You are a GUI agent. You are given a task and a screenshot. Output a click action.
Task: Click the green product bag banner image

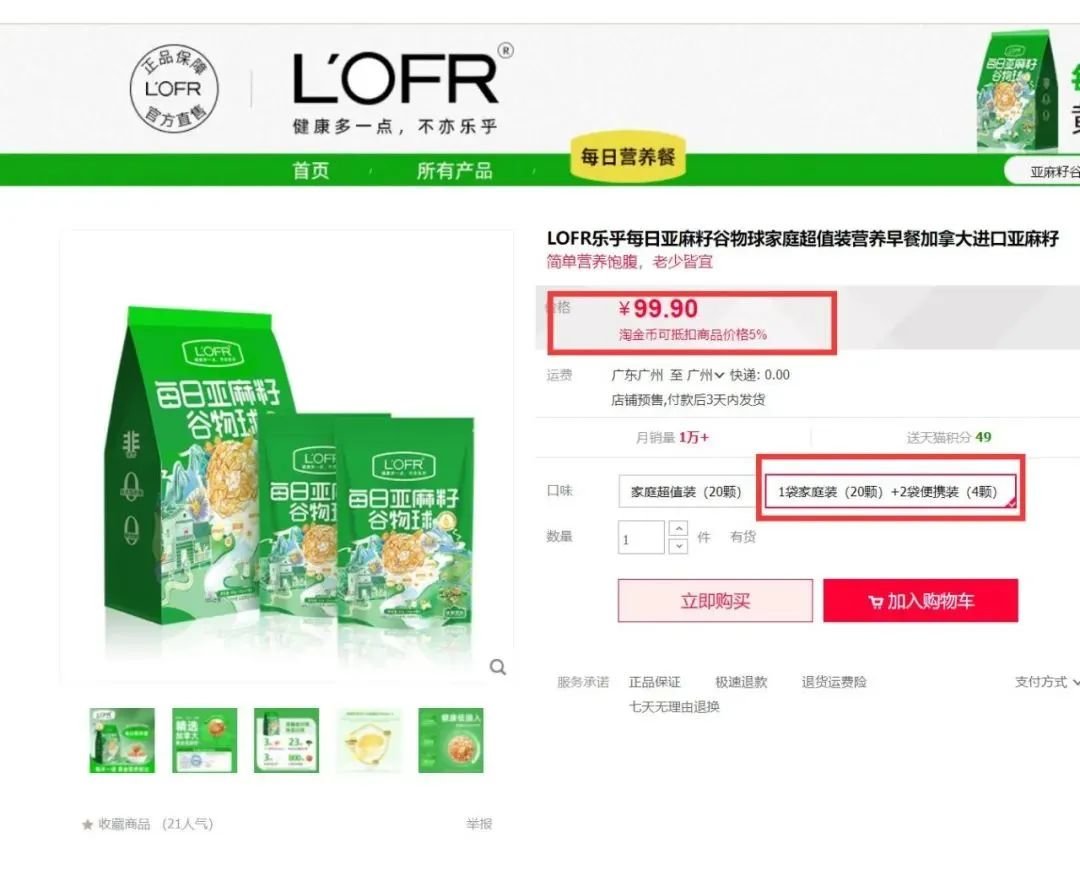click(x=1016, y=90)
